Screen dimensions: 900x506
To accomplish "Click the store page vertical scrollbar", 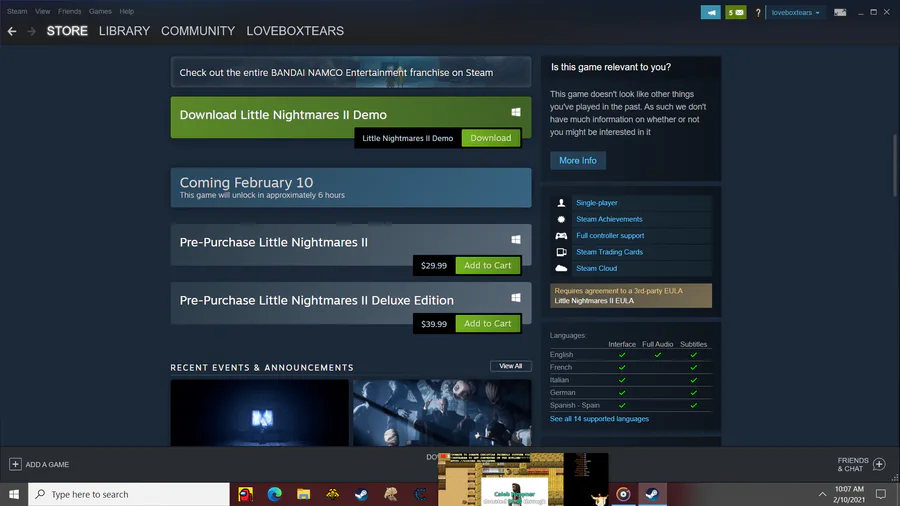I will pyautogui.click(x=895, y=165).
